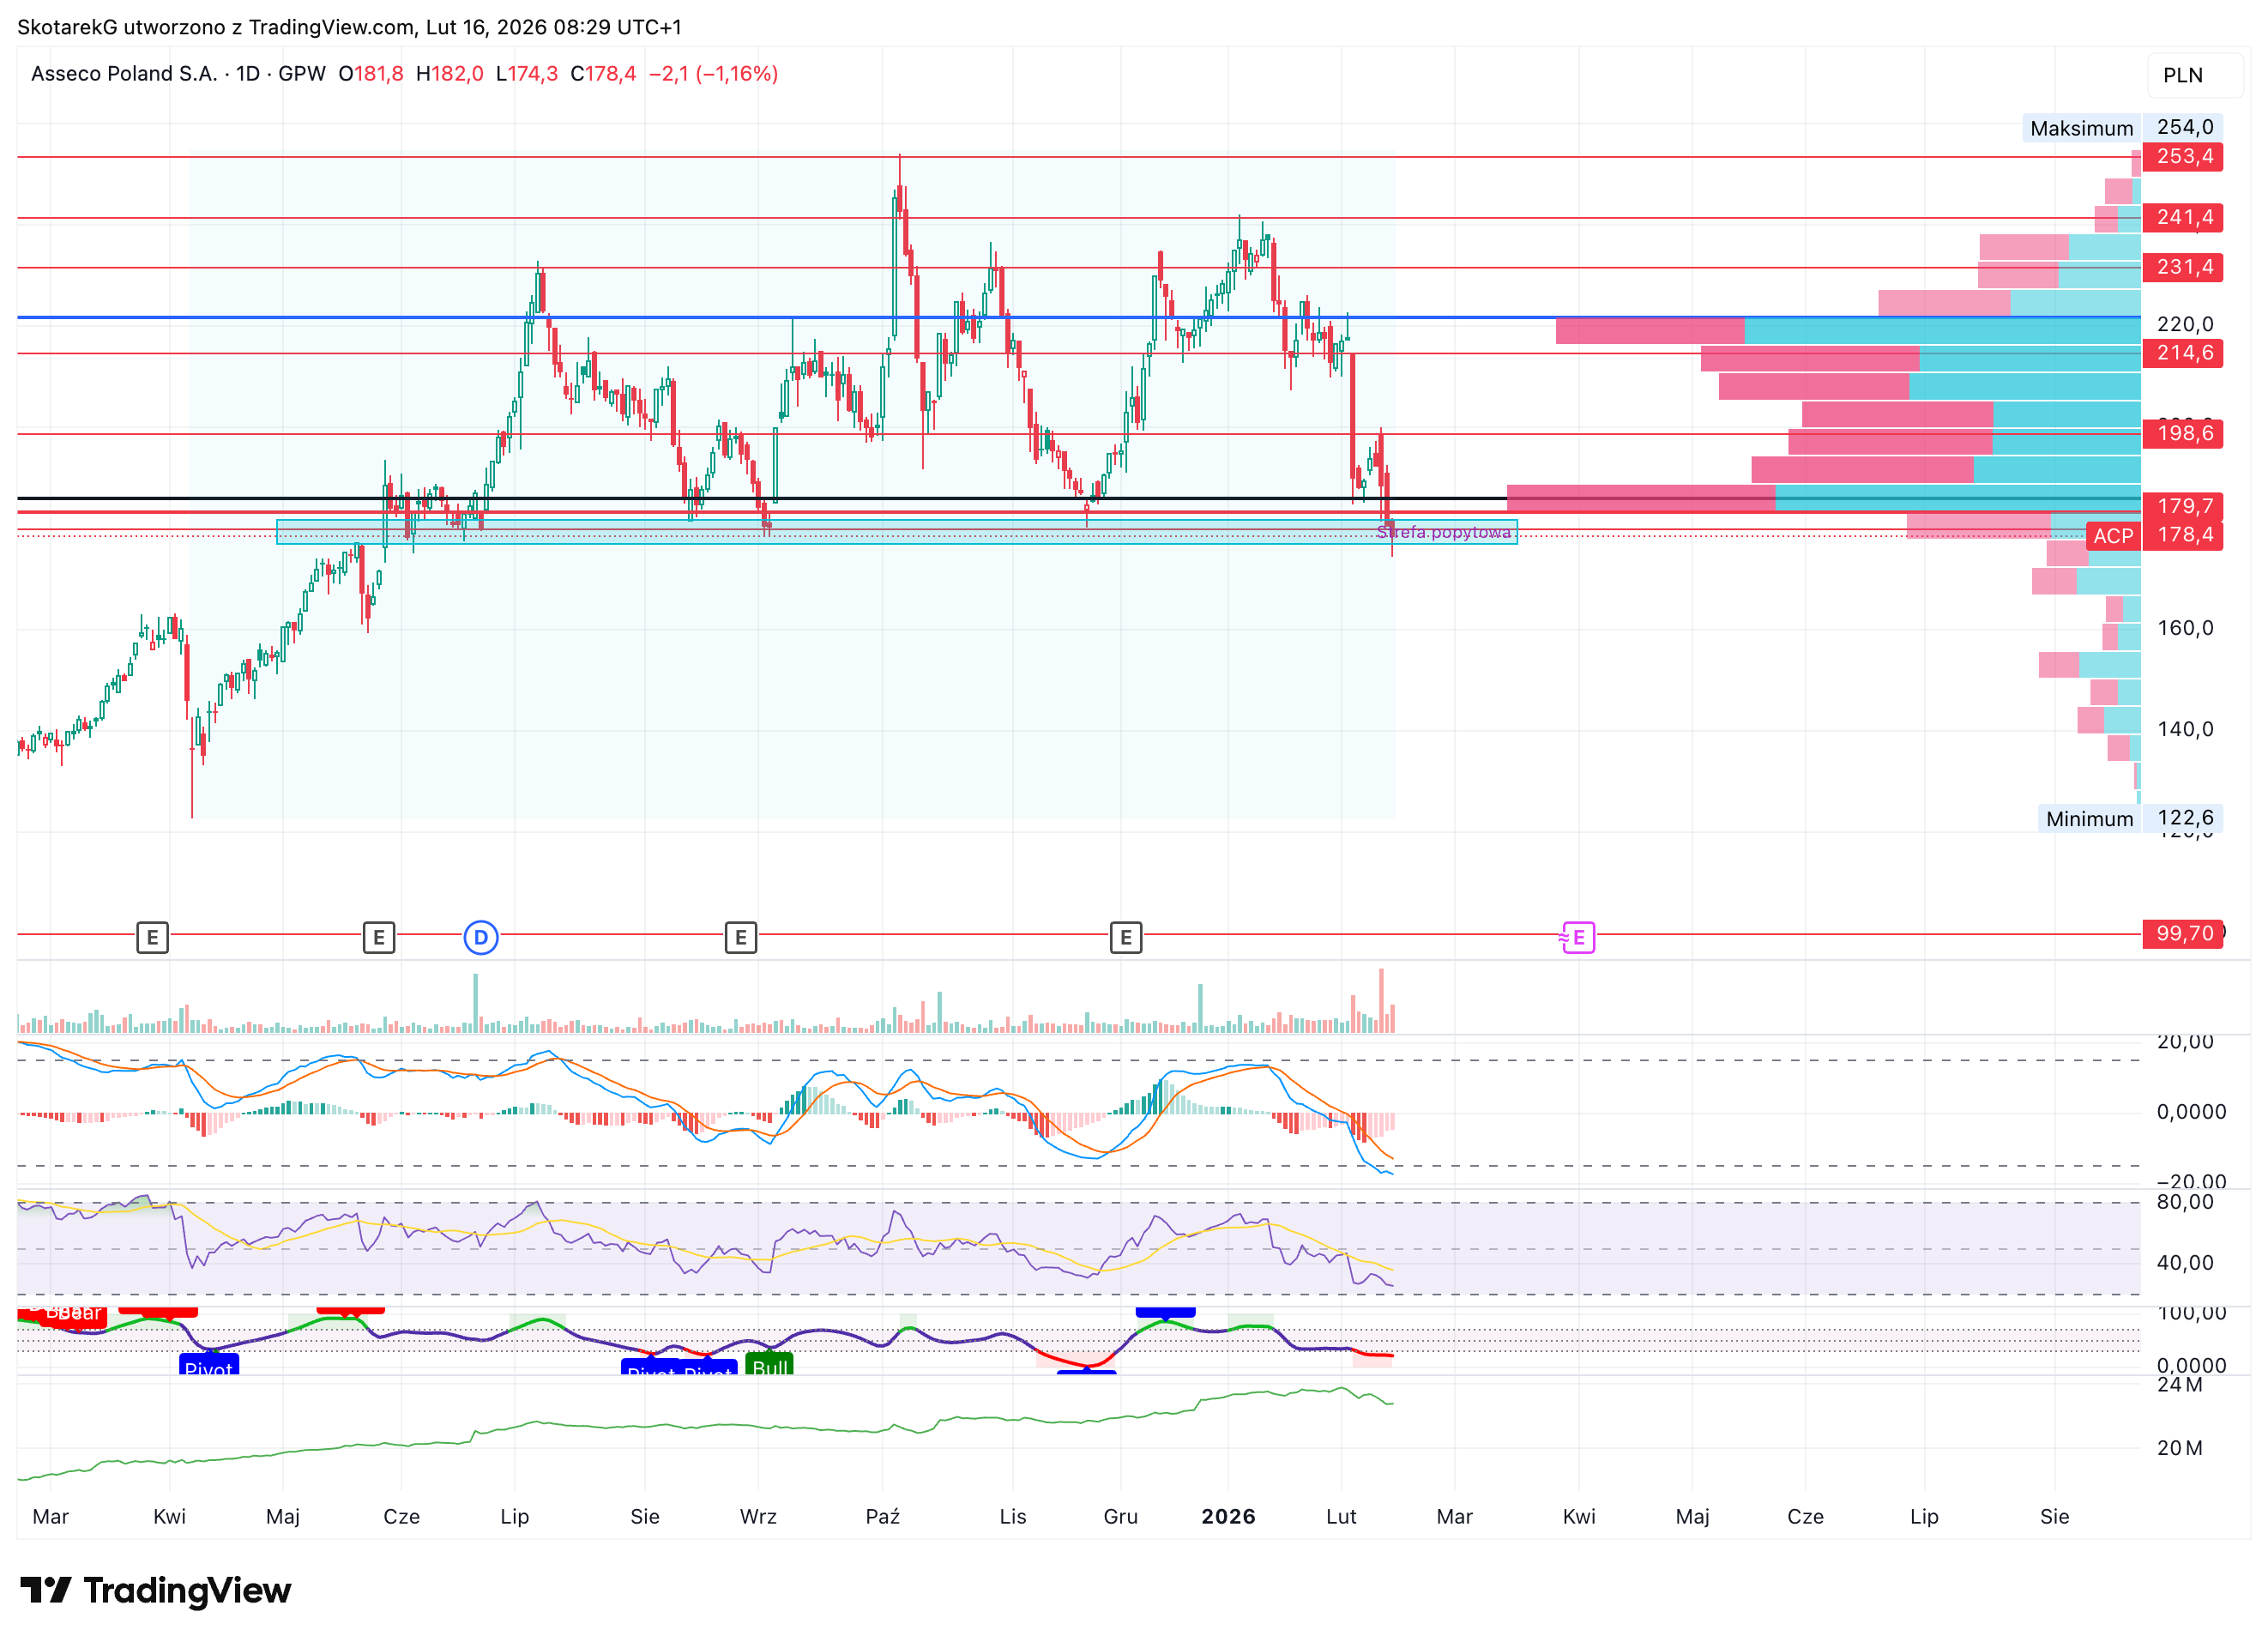Click the Lut month label on time axis
This screenshot has height=1642, width=2268.
pos(1341,1516)
